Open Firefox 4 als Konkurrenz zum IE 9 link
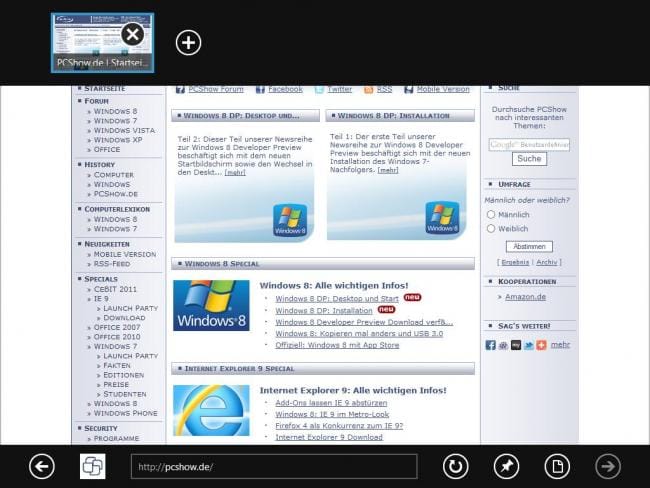 click(x=339, y=426)
